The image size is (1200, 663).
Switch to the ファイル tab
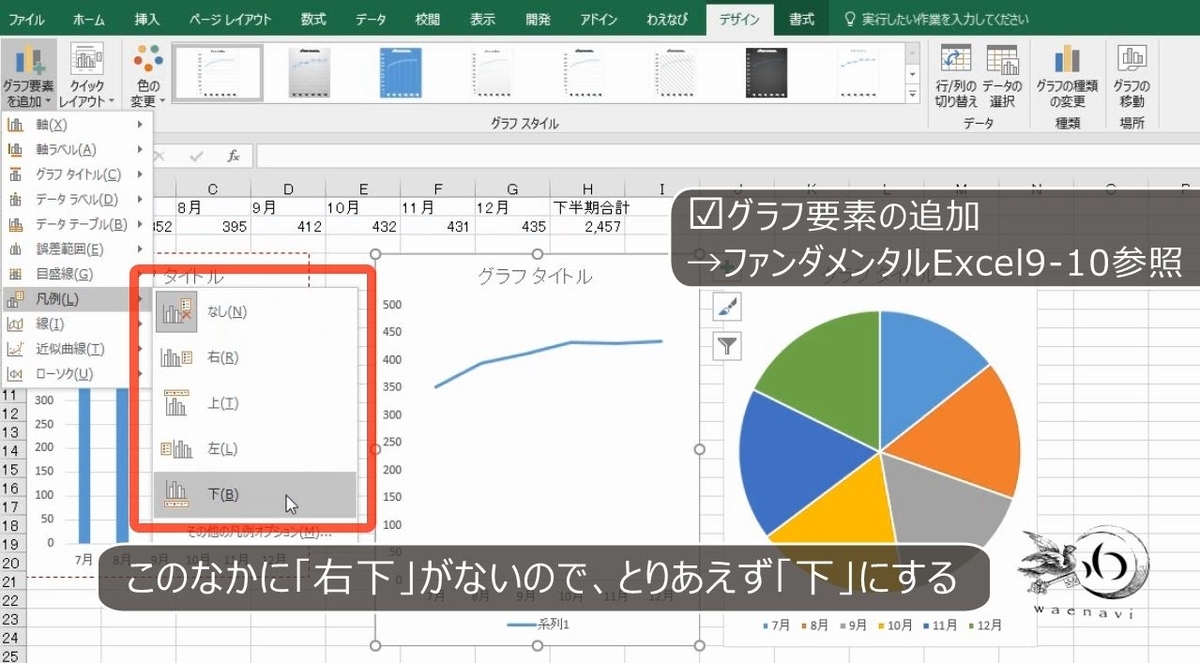pyautogui.click(x=27, y=19)
